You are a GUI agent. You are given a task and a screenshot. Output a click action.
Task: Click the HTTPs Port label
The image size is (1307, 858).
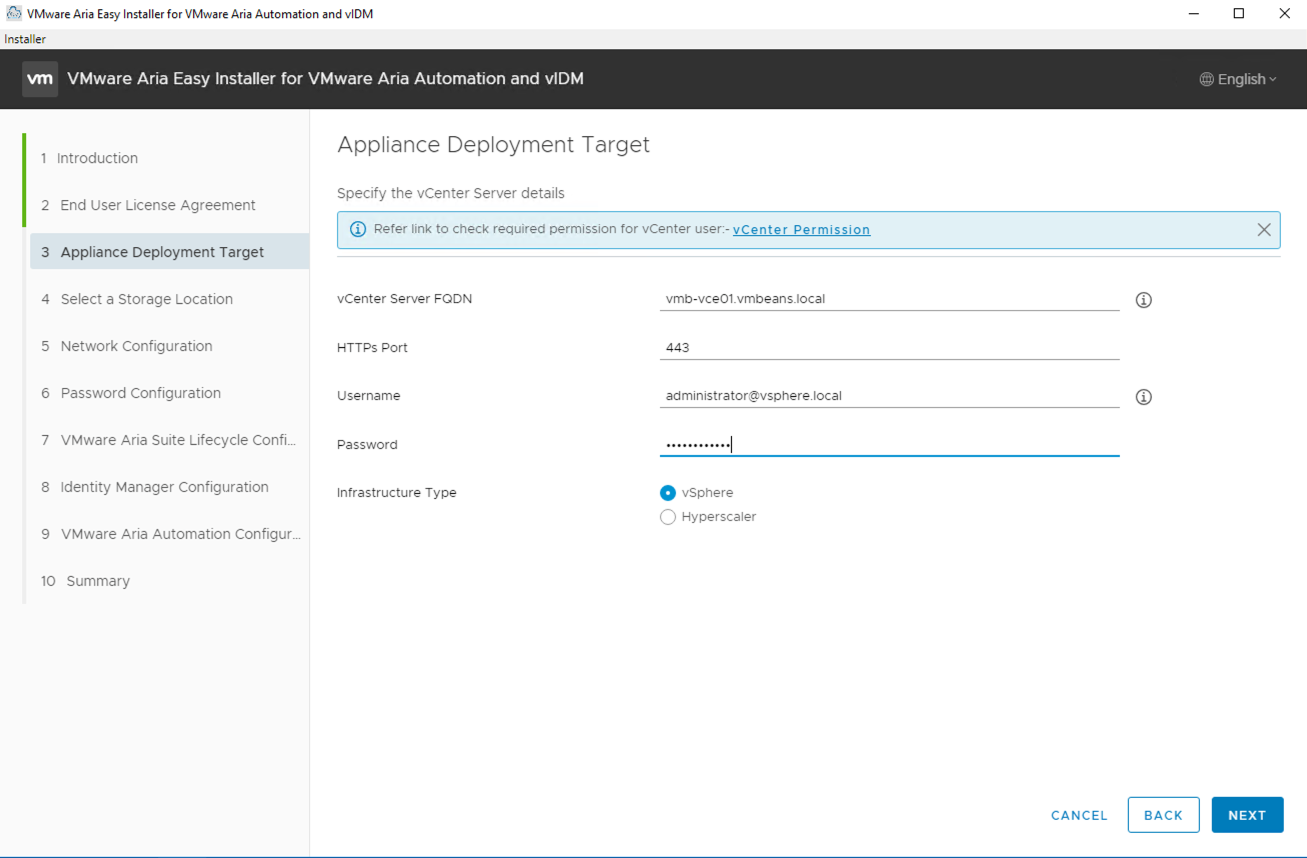(372, 348)
